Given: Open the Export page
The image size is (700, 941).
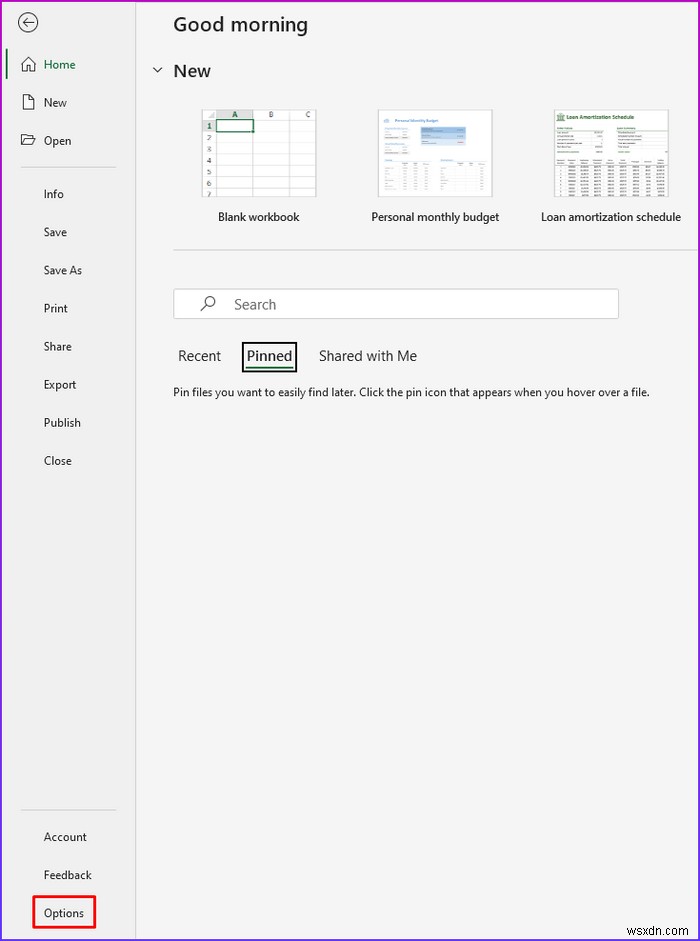Looking at the screenshot, I should tap(60, 385).
